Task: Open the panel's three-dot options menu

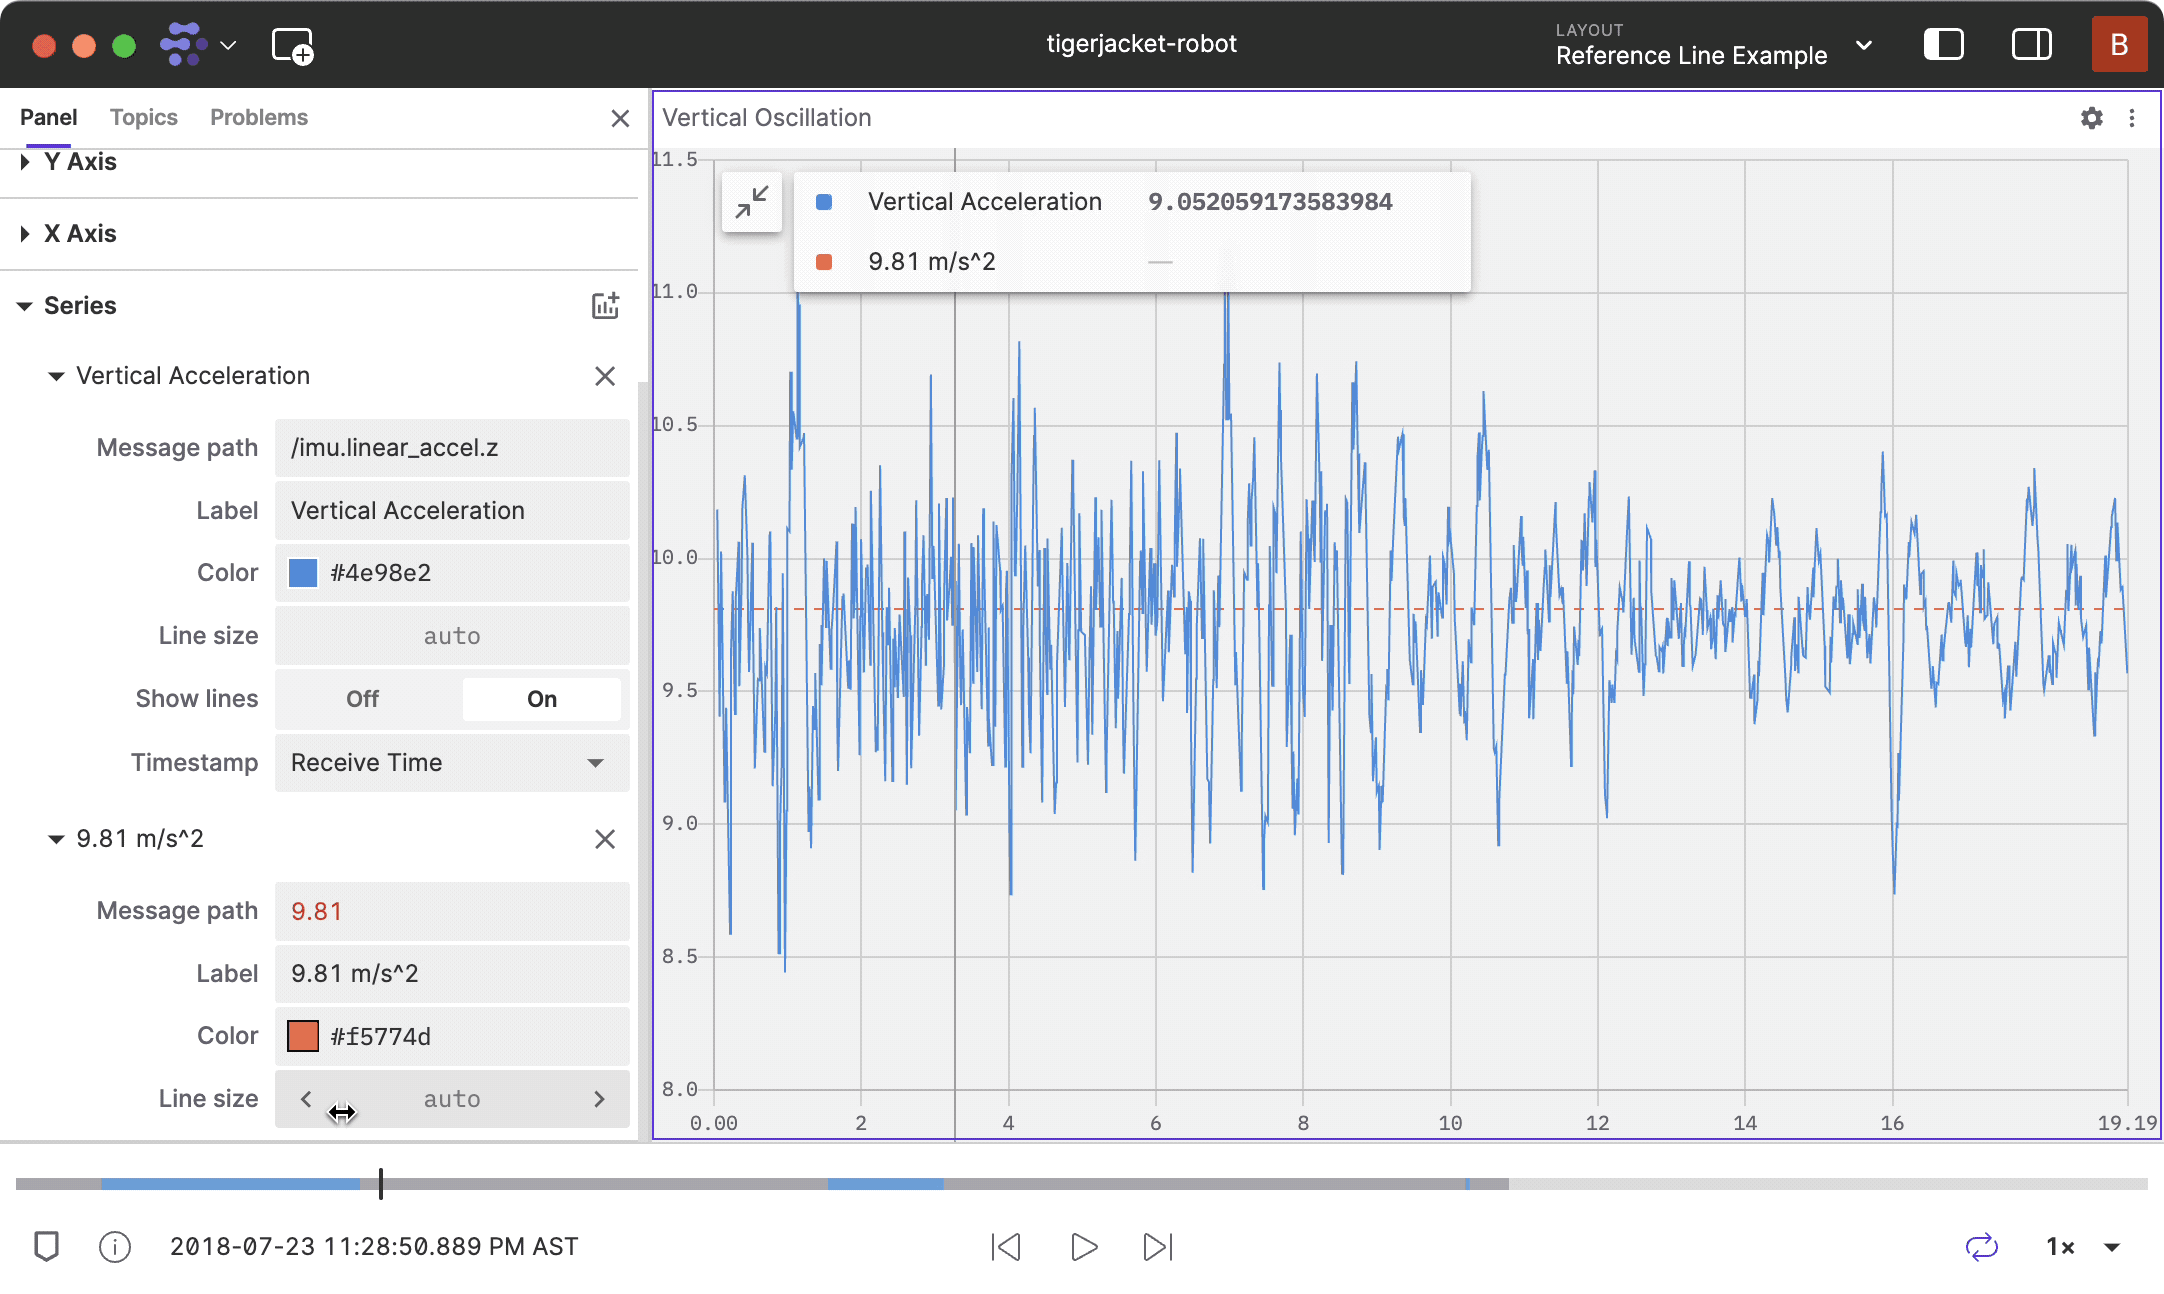Action: click(x=2132, y=118)
